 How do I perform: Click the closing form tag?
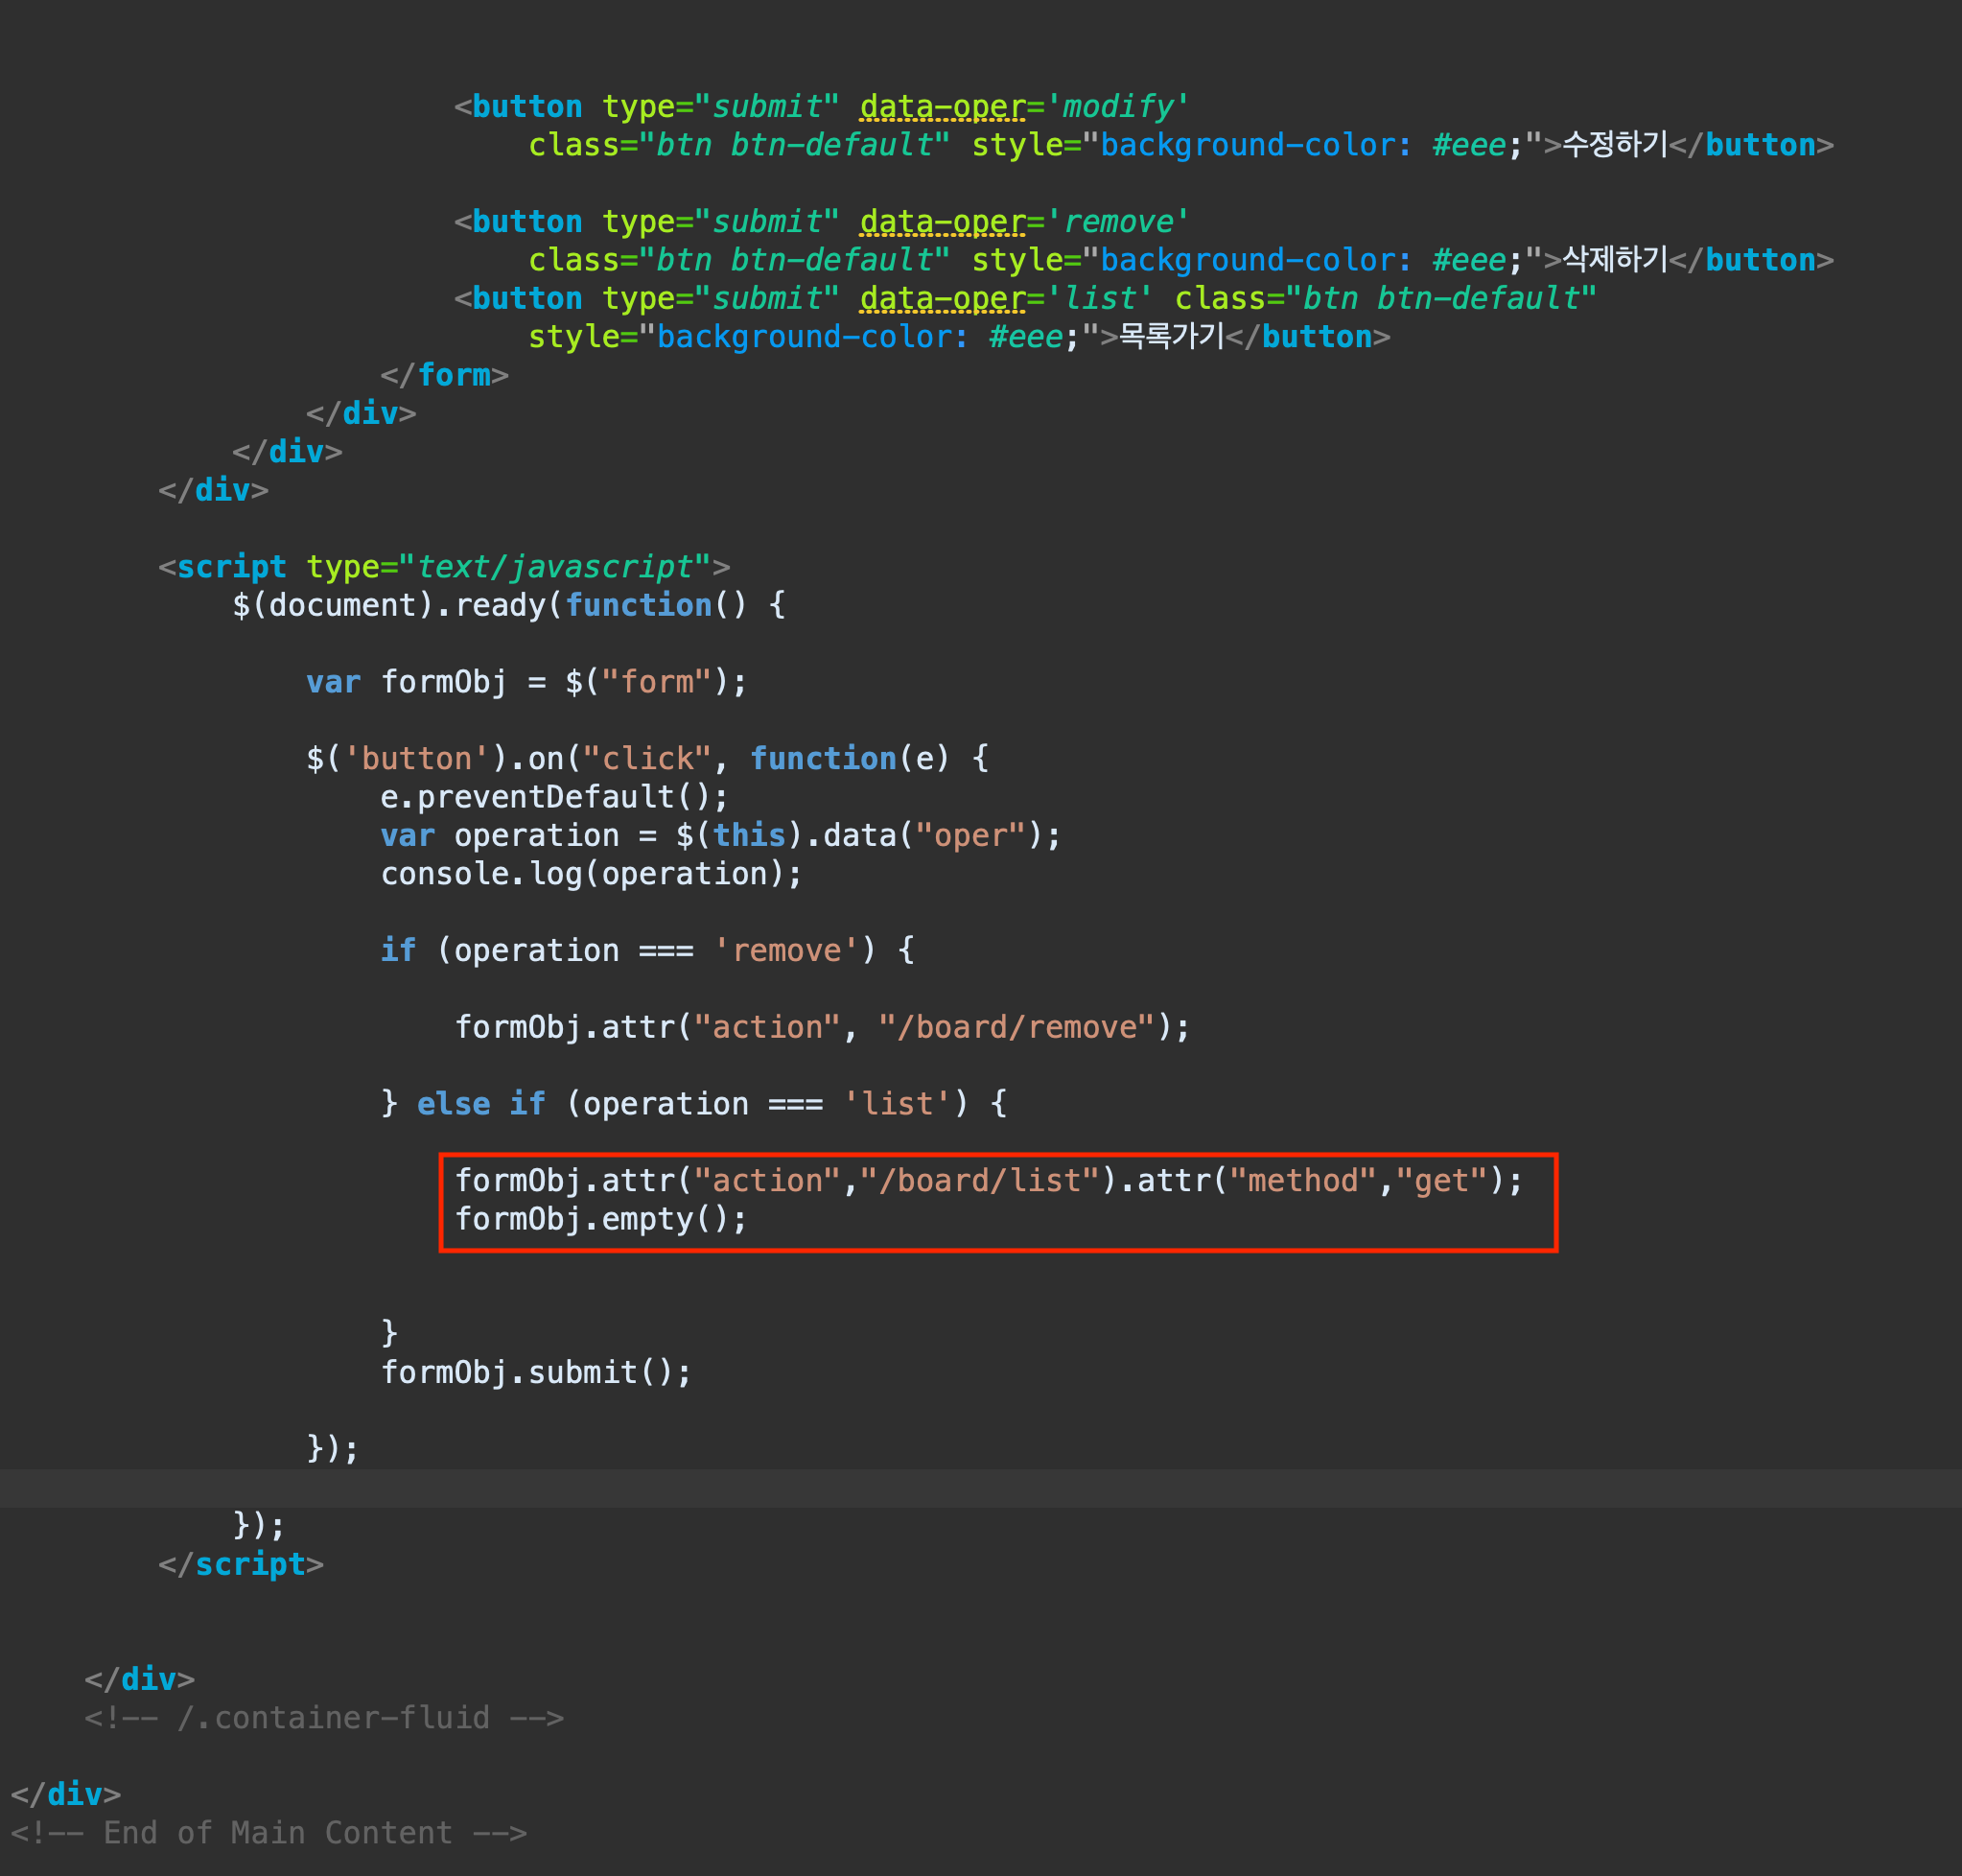tap(445, 376)
